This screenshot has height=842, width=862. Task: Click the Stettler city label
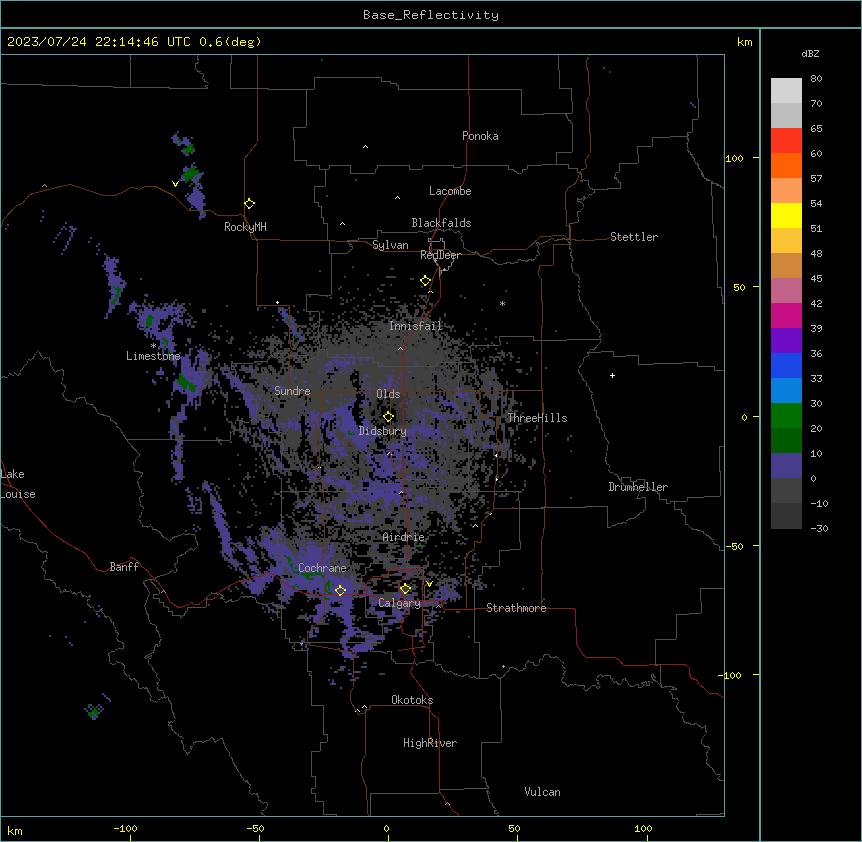point(634,237)
